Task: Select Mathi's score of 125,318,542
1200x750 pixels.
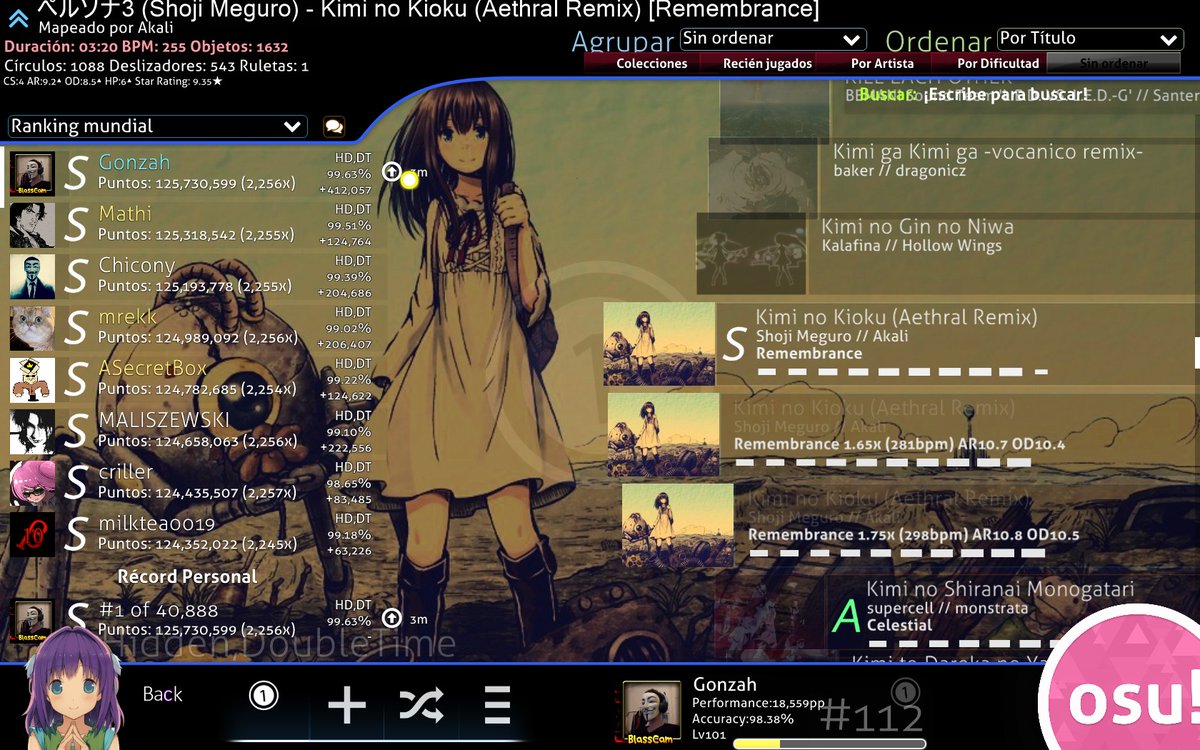Action: click(190, 225)
